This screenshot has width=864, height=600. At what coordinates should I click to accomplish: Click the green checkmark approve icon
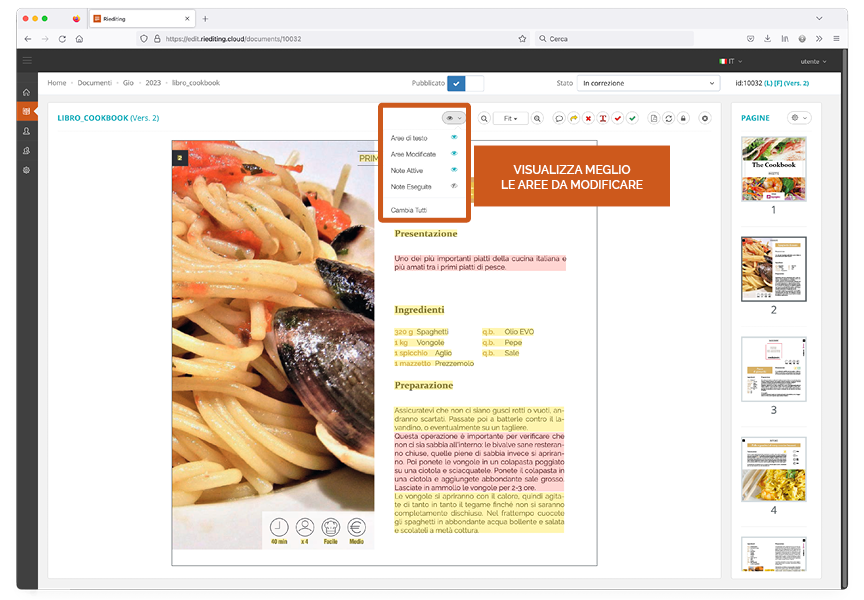(x=632, y=118)
